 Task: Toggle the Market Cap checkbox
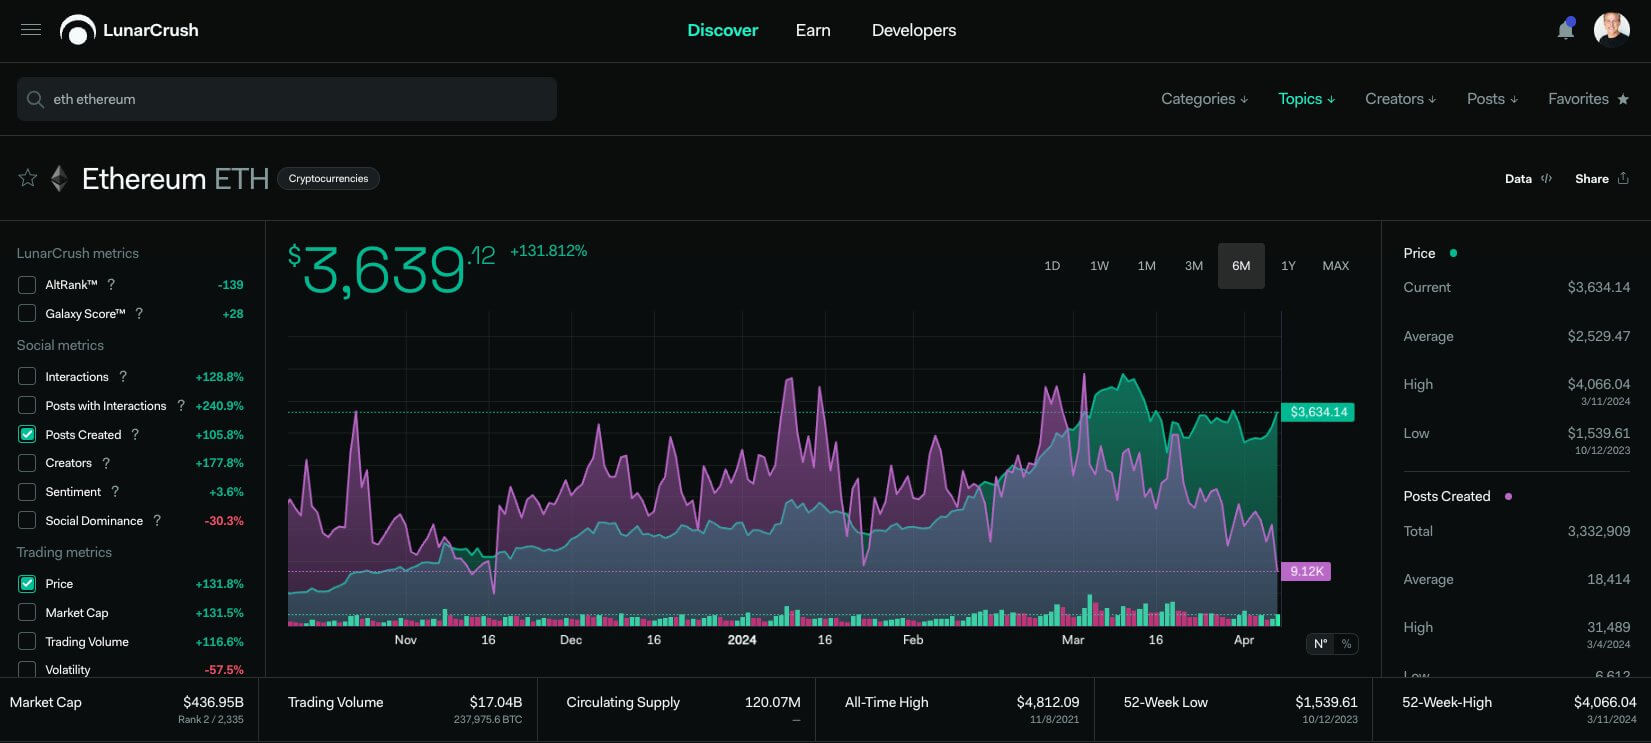(27, 613)
